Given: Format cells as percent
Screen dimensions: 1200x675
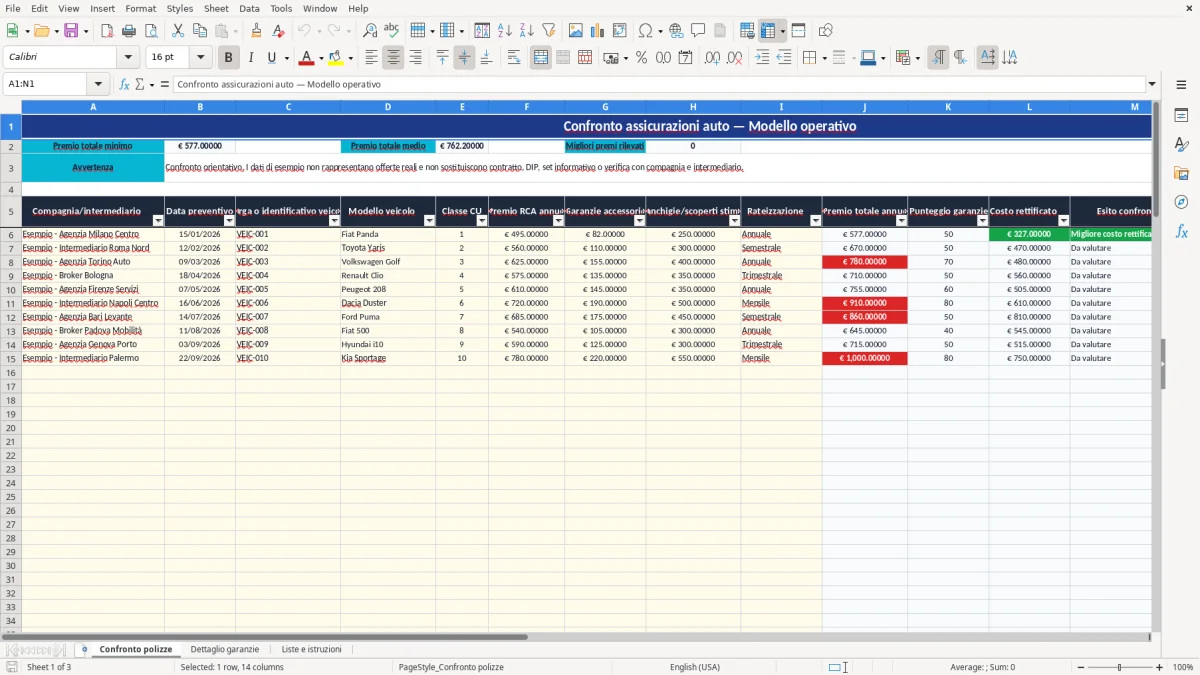Looking at the screenshot, I should click(x=642, y=58).
